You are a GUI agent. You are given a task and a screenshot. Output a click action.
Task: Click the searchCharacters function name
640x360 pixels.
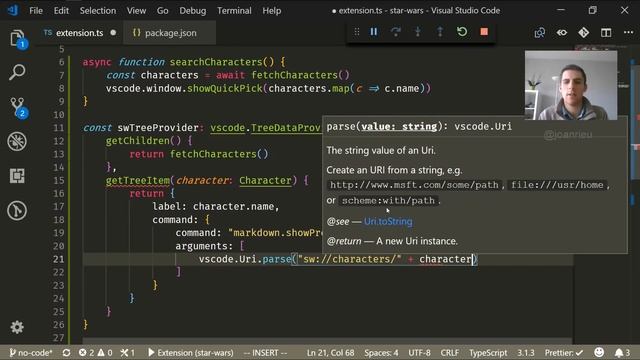[216, 62]
